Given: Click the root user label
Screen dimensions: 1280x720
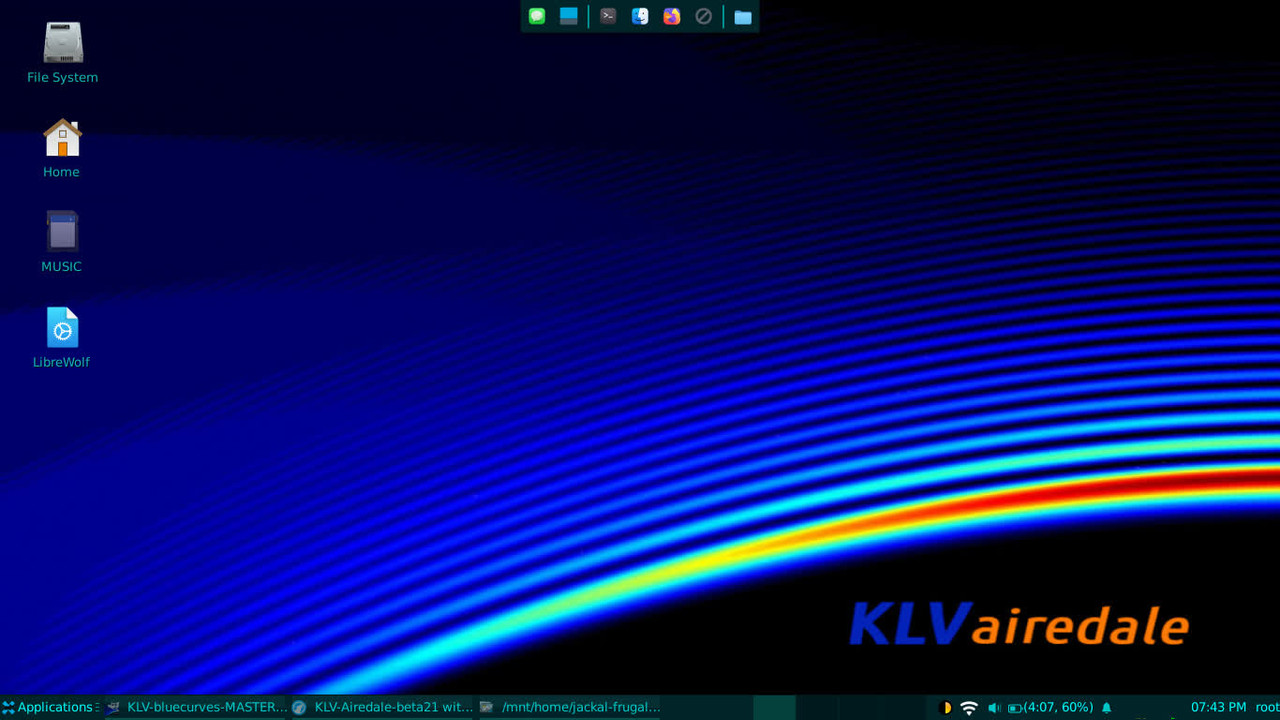Looking at the screenshot, I should coord(1267,707).
